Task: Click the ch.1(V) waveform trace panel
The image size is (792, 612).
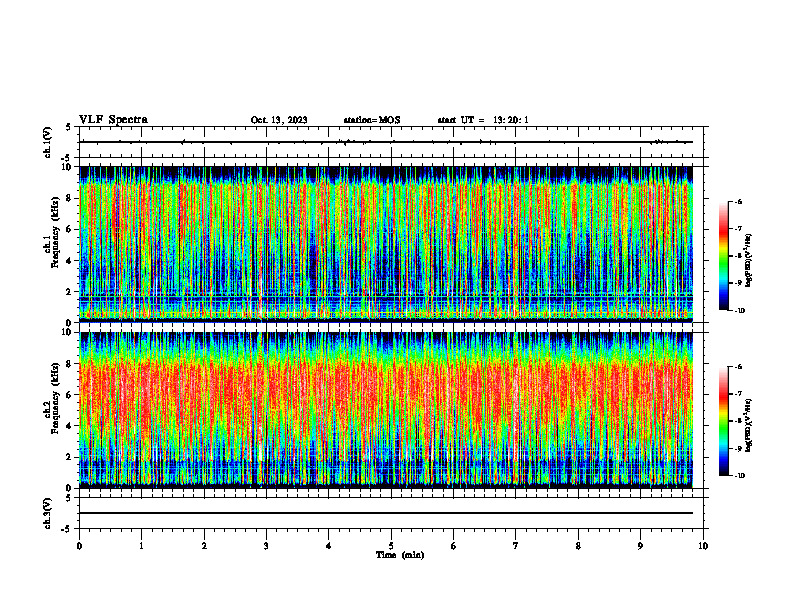Action: (391, 142)
